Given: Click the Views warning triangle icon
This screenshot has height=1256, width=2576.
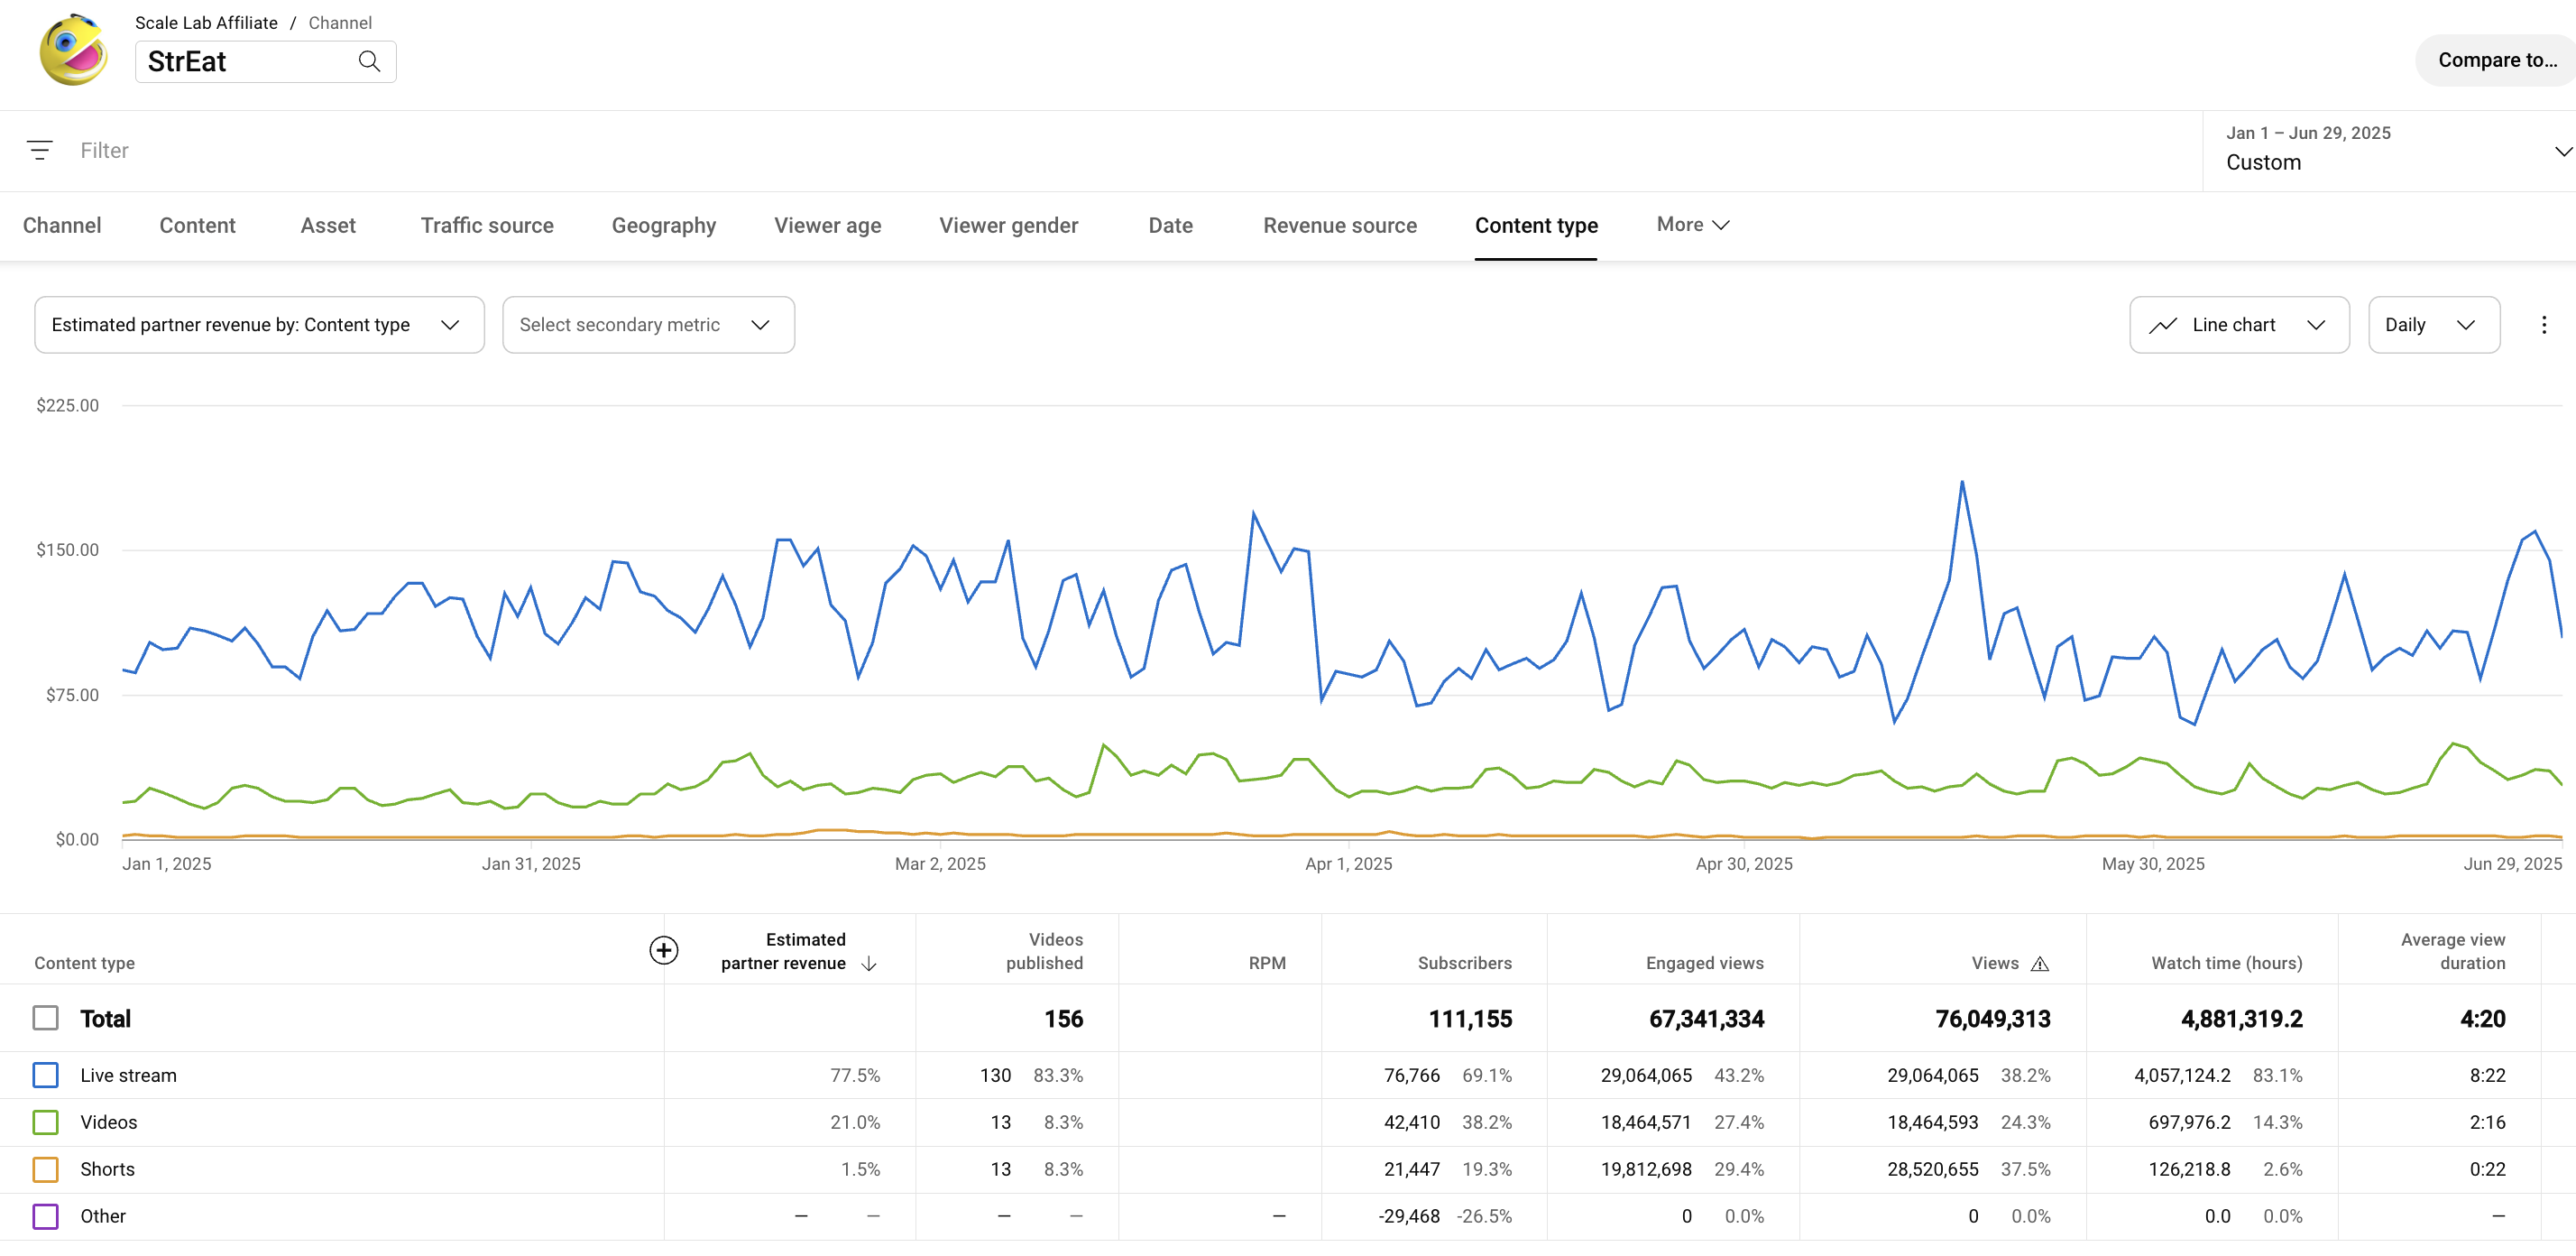Looking at the screenshot, I should [x=2039, y=963].
